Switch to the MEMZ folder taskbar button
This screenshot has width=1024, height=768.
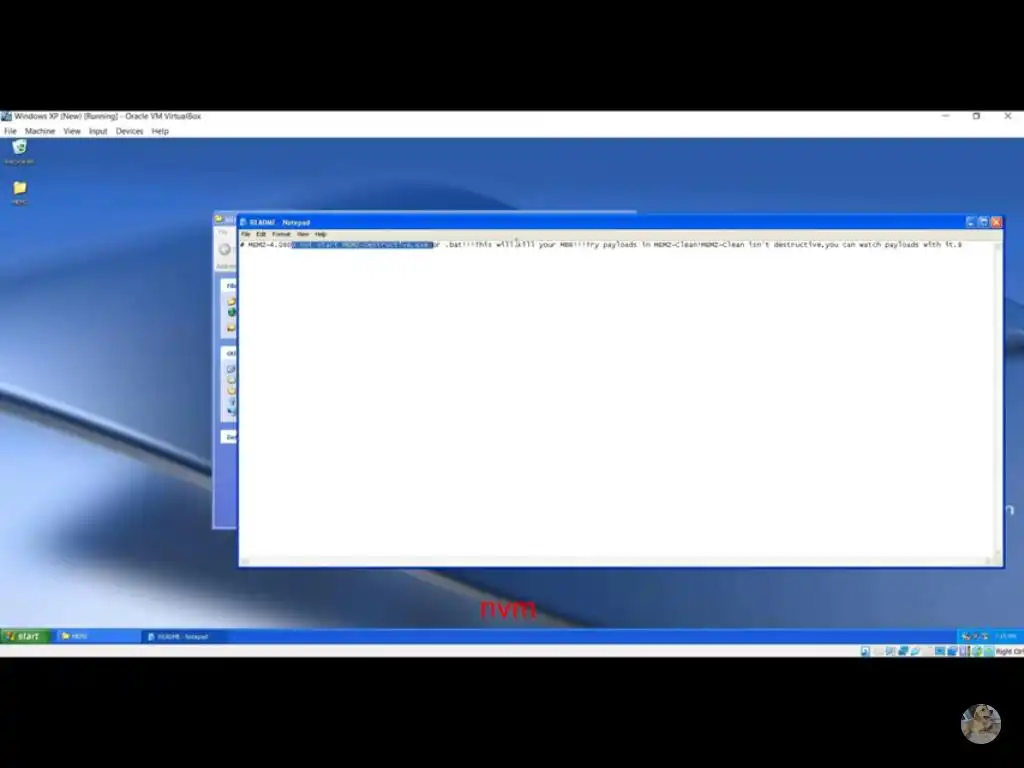point(97,636)
